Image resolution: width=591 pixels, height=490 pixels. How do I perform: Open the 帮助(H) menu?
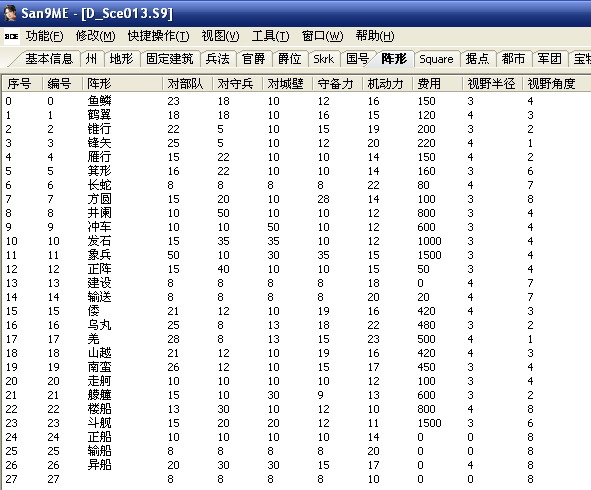click(375, 36)
